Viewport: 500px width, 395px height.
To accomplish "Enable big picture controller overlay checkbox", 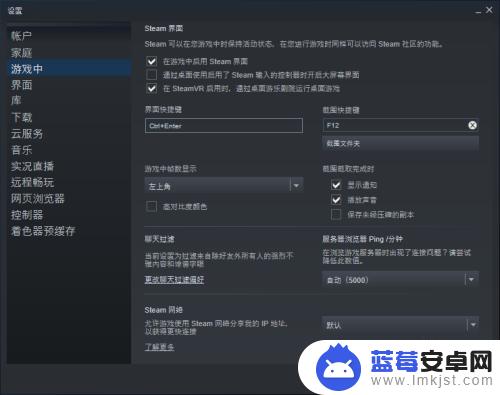I will (152, 75).
